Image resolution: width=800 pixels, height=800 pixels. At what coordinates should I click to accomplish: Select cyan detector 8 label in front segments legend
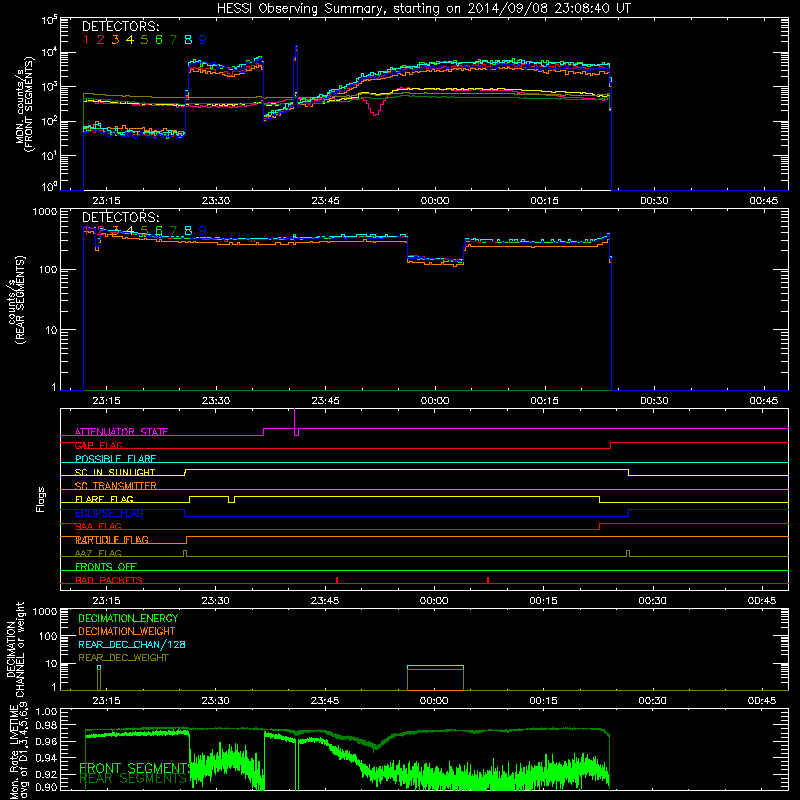pos(188,40)
